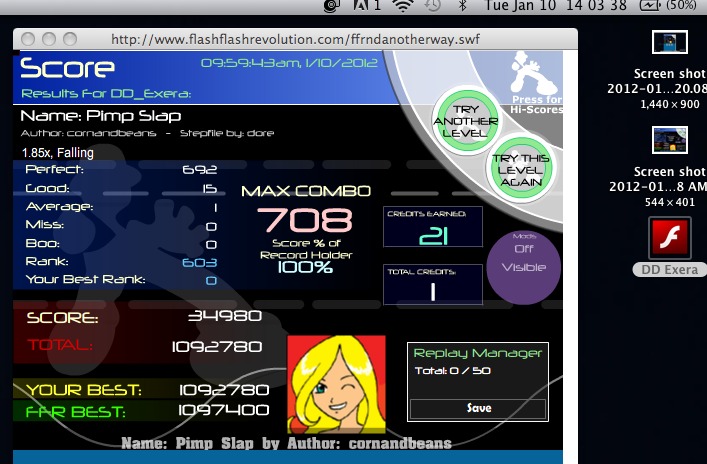Open Hi-Scores via the dancer logo
This screenshot has height=464, width=707.
click(x=535, y=83)
